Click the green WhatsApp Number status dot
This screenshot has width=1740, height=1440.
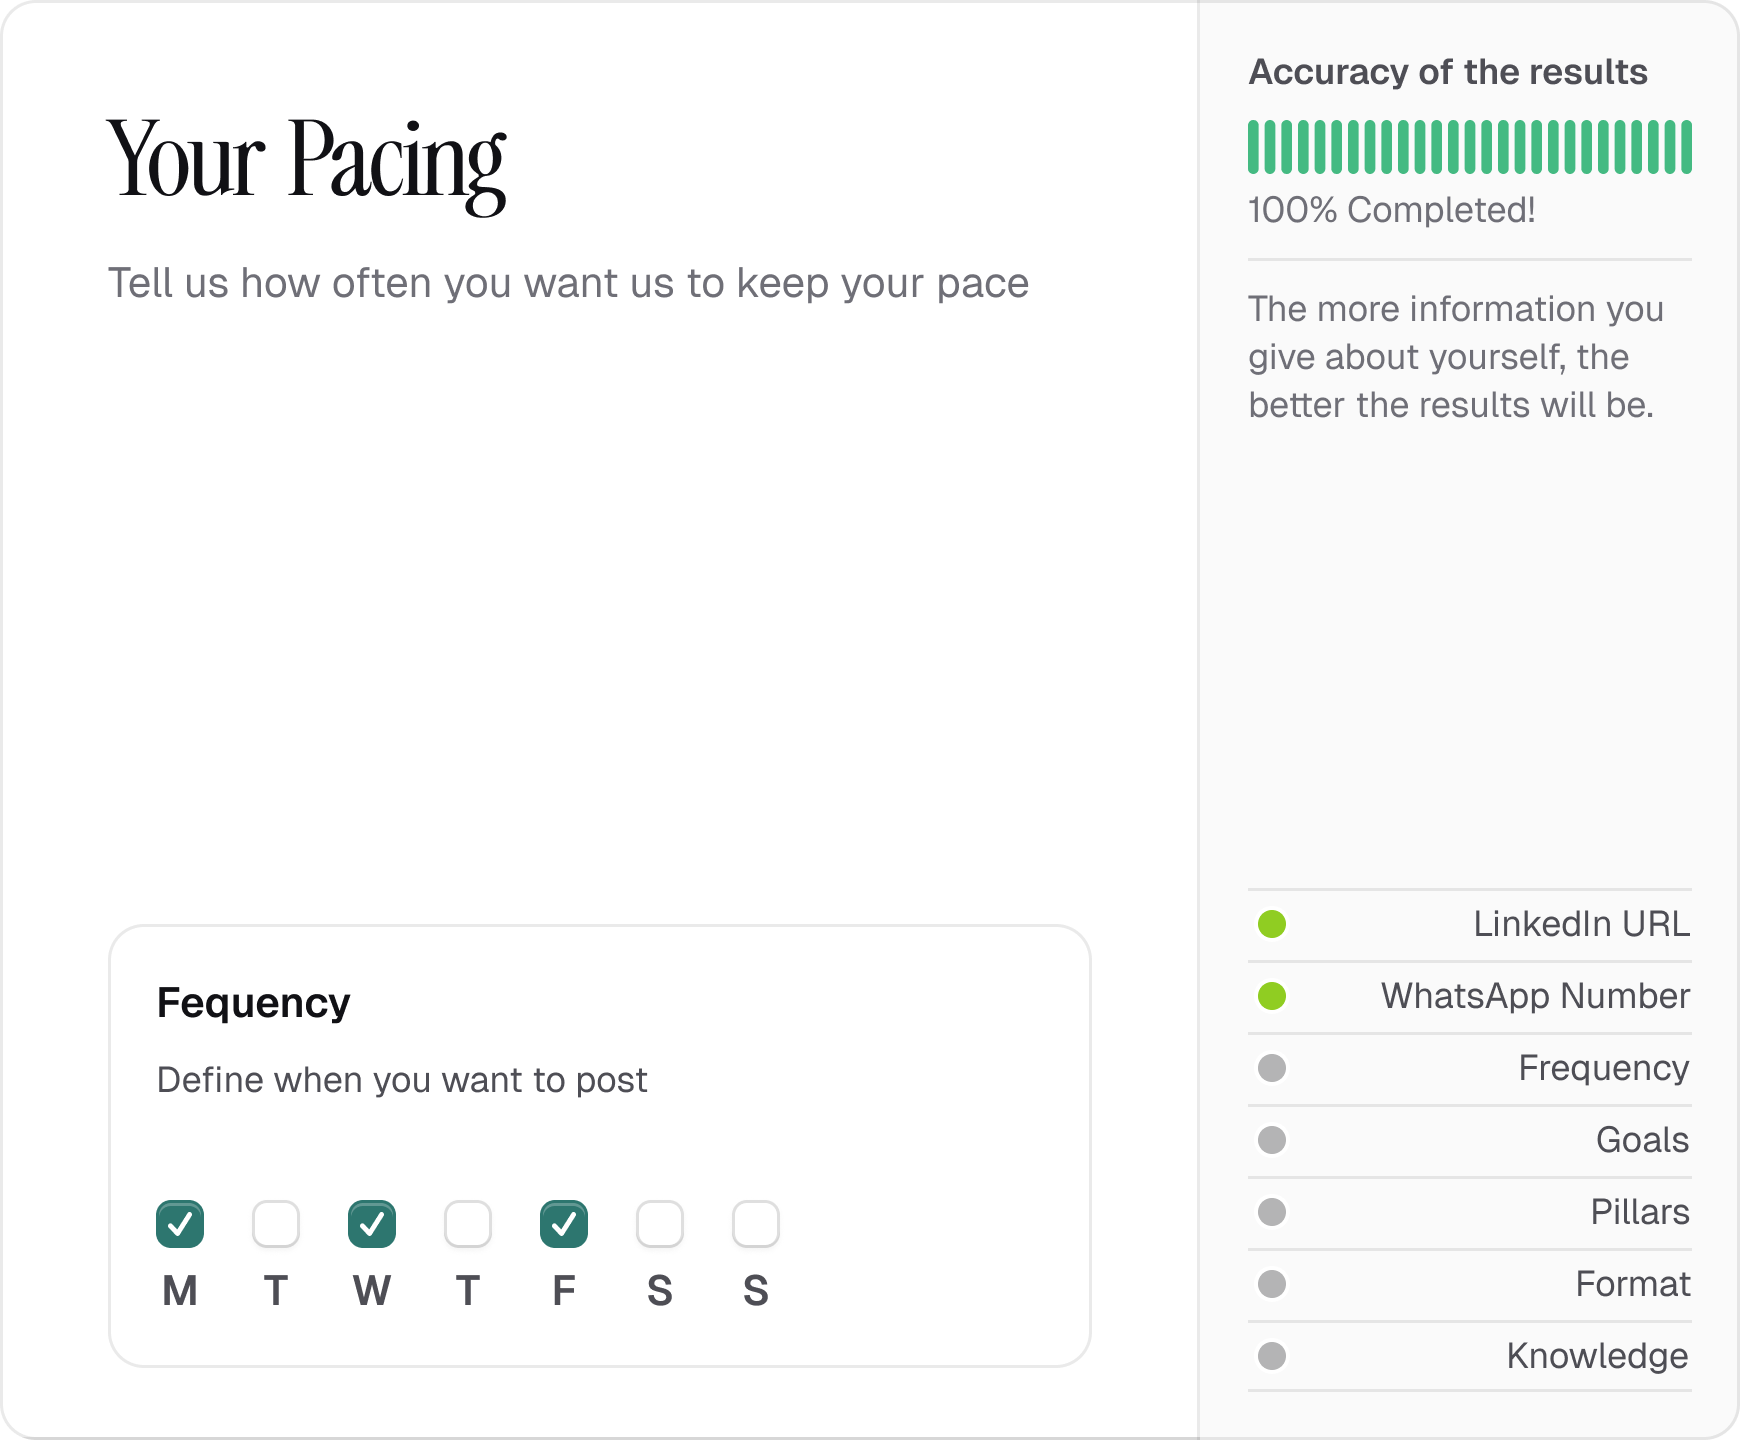[x=1272, y=996]
